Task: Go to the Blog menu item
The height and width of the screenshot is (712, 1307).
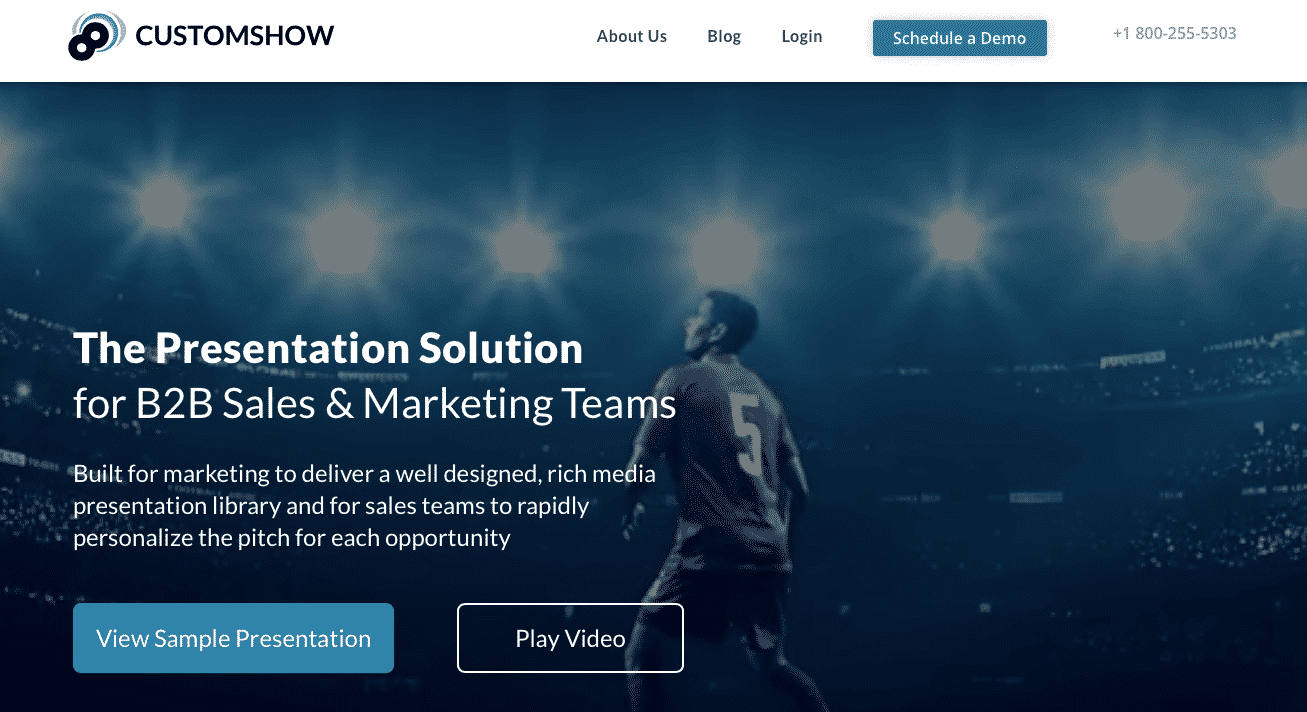Action: click(724, 36)
